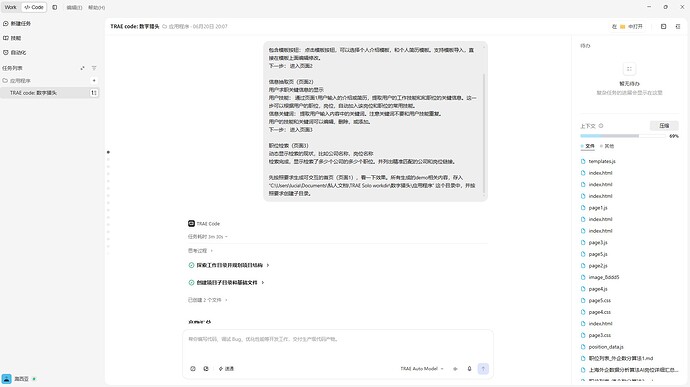The height and width of the screenshot is (387, 690).
Task: Open 技能 in left sidebar
Action: coord(12,38)
